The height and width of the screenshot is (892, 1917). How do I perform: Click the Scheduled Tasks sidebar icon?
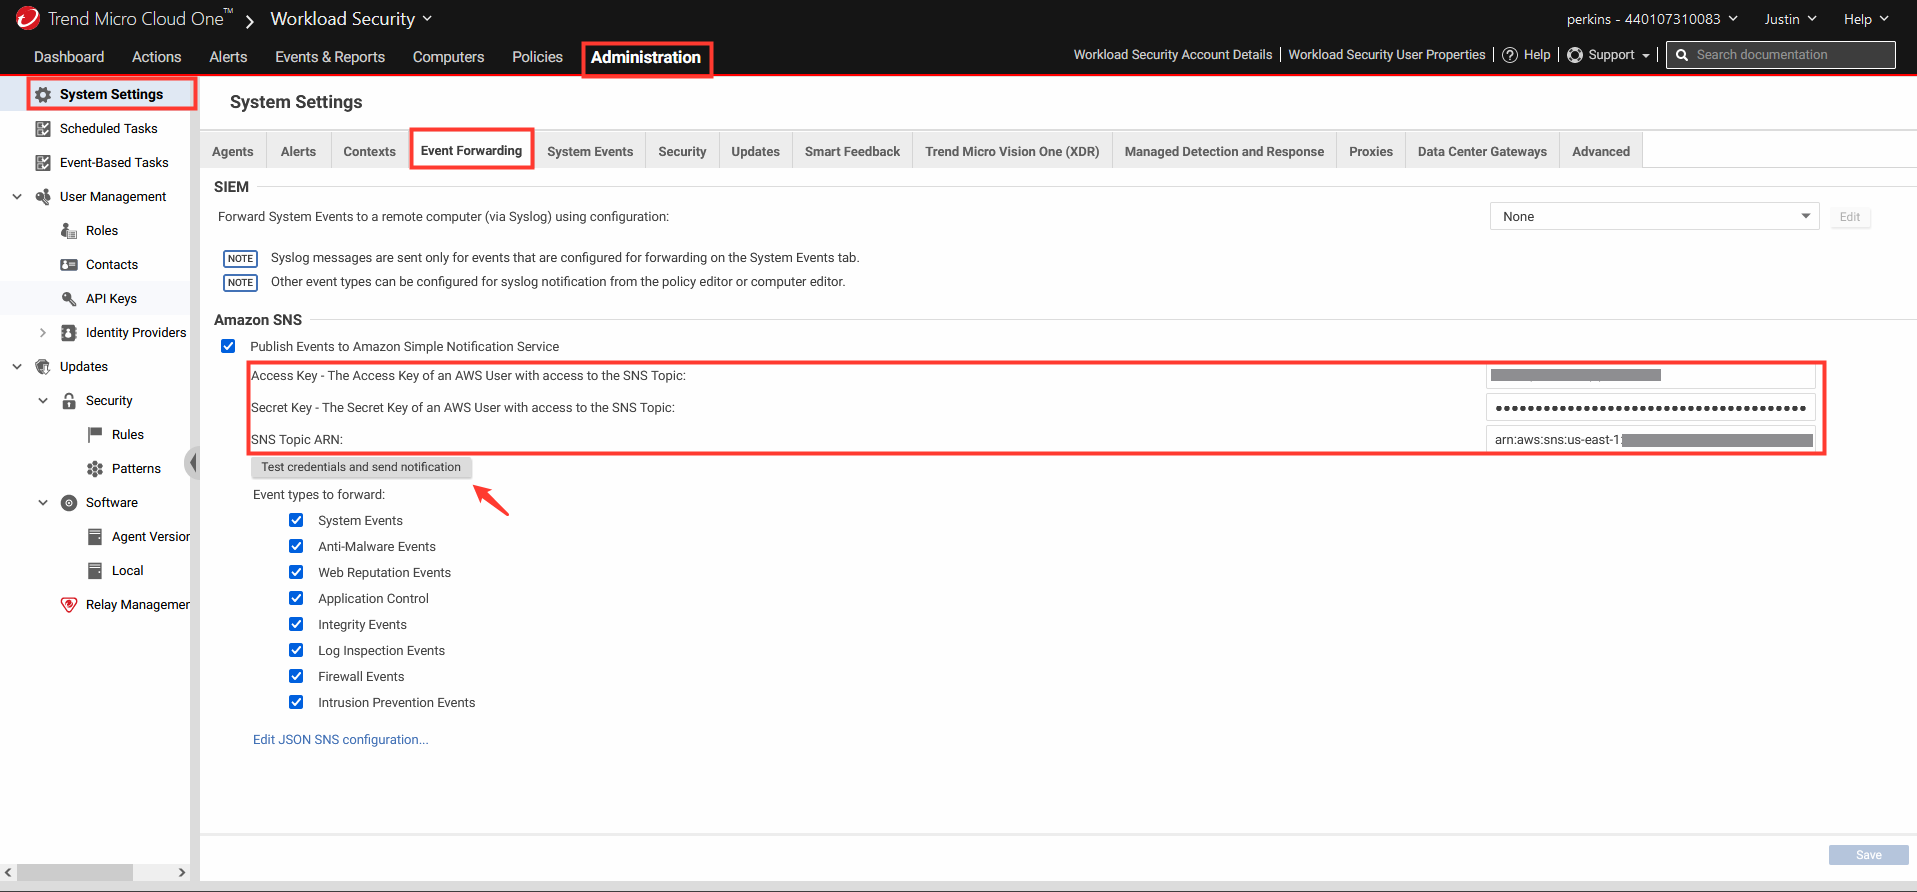tap(43, 129)
